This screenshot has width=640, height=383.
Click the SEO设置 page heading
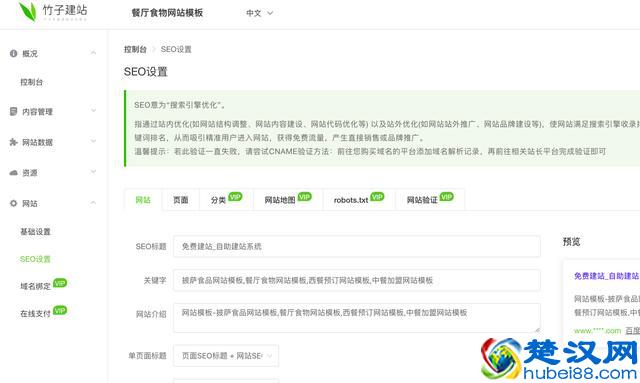pyautogui.click(x=146, y=72)
